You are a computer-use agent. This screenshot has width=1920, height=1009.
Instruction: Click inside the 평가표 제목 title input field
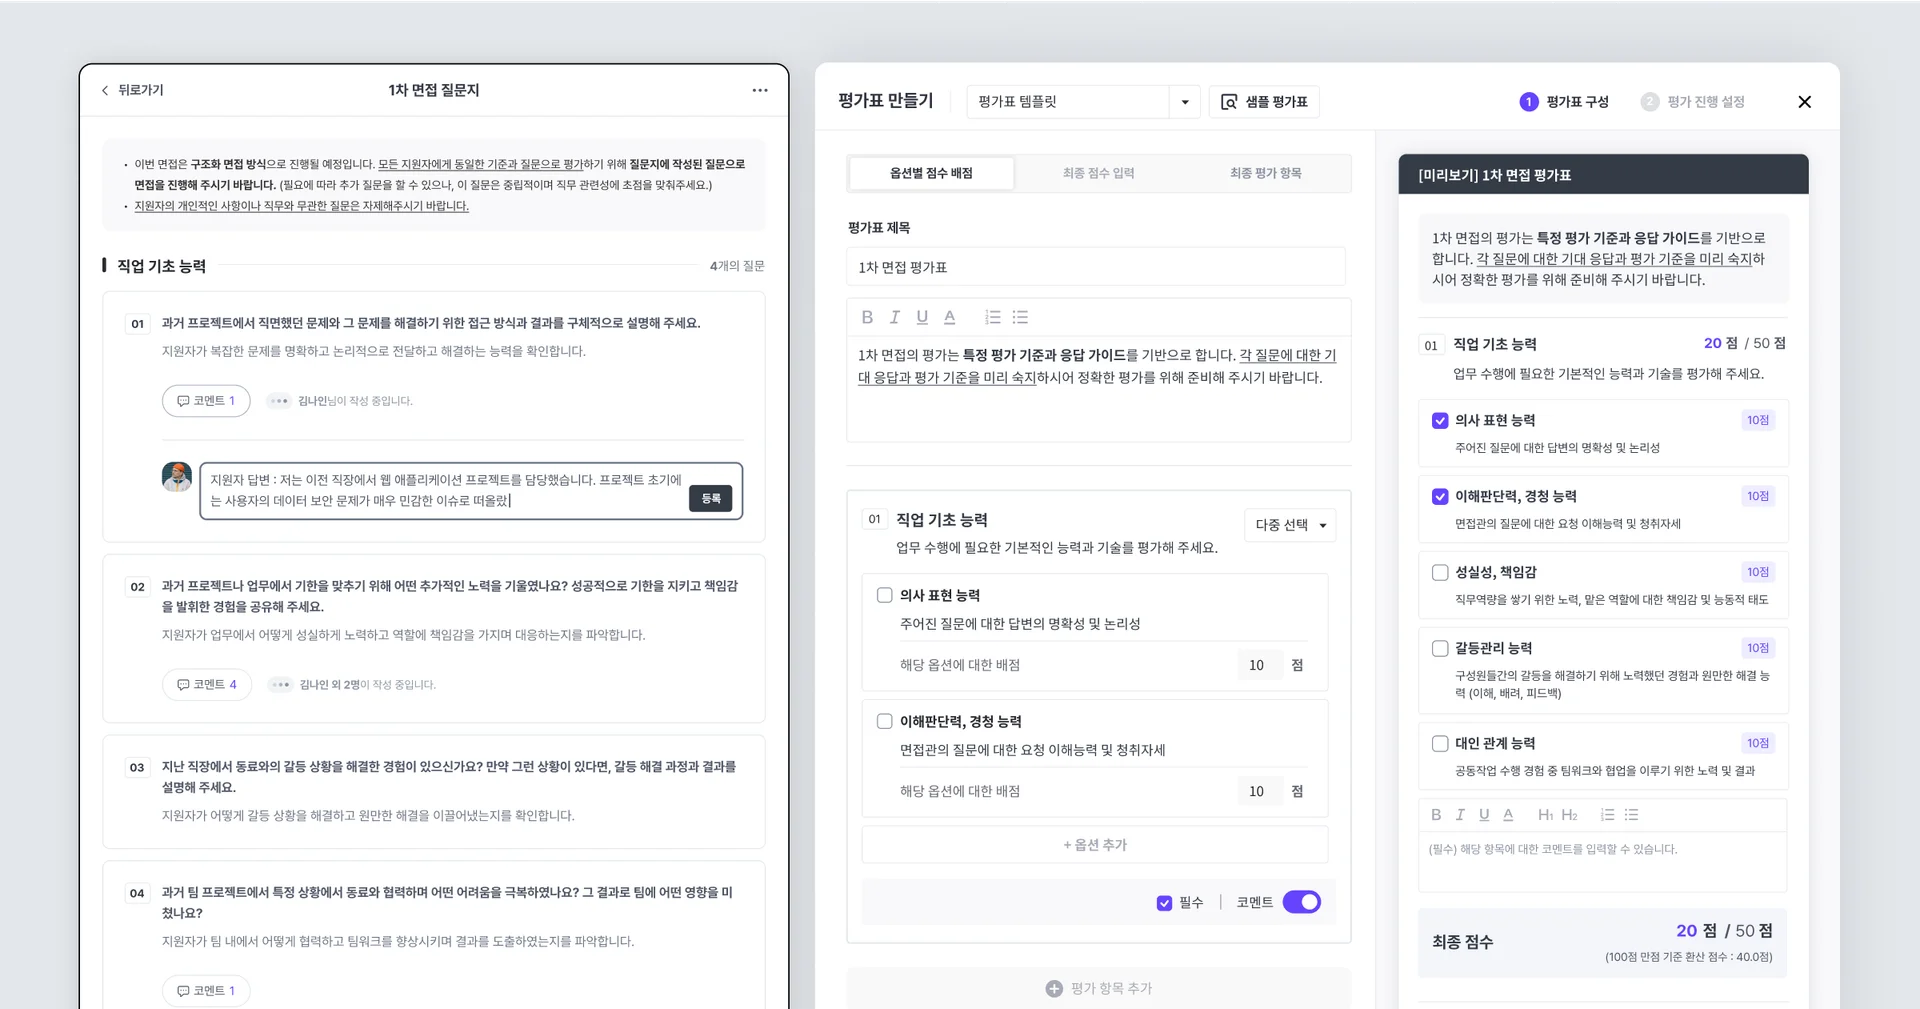tap(1097, 266)
